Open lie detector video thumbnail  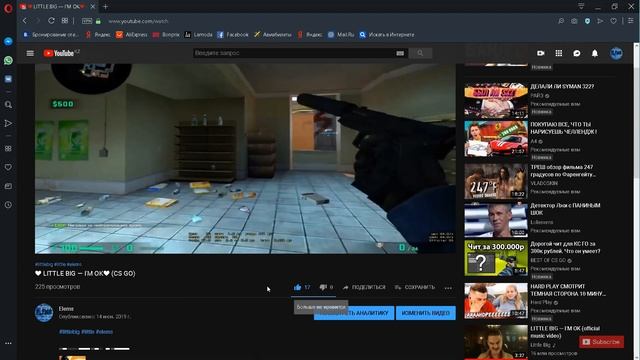(496, 220)
